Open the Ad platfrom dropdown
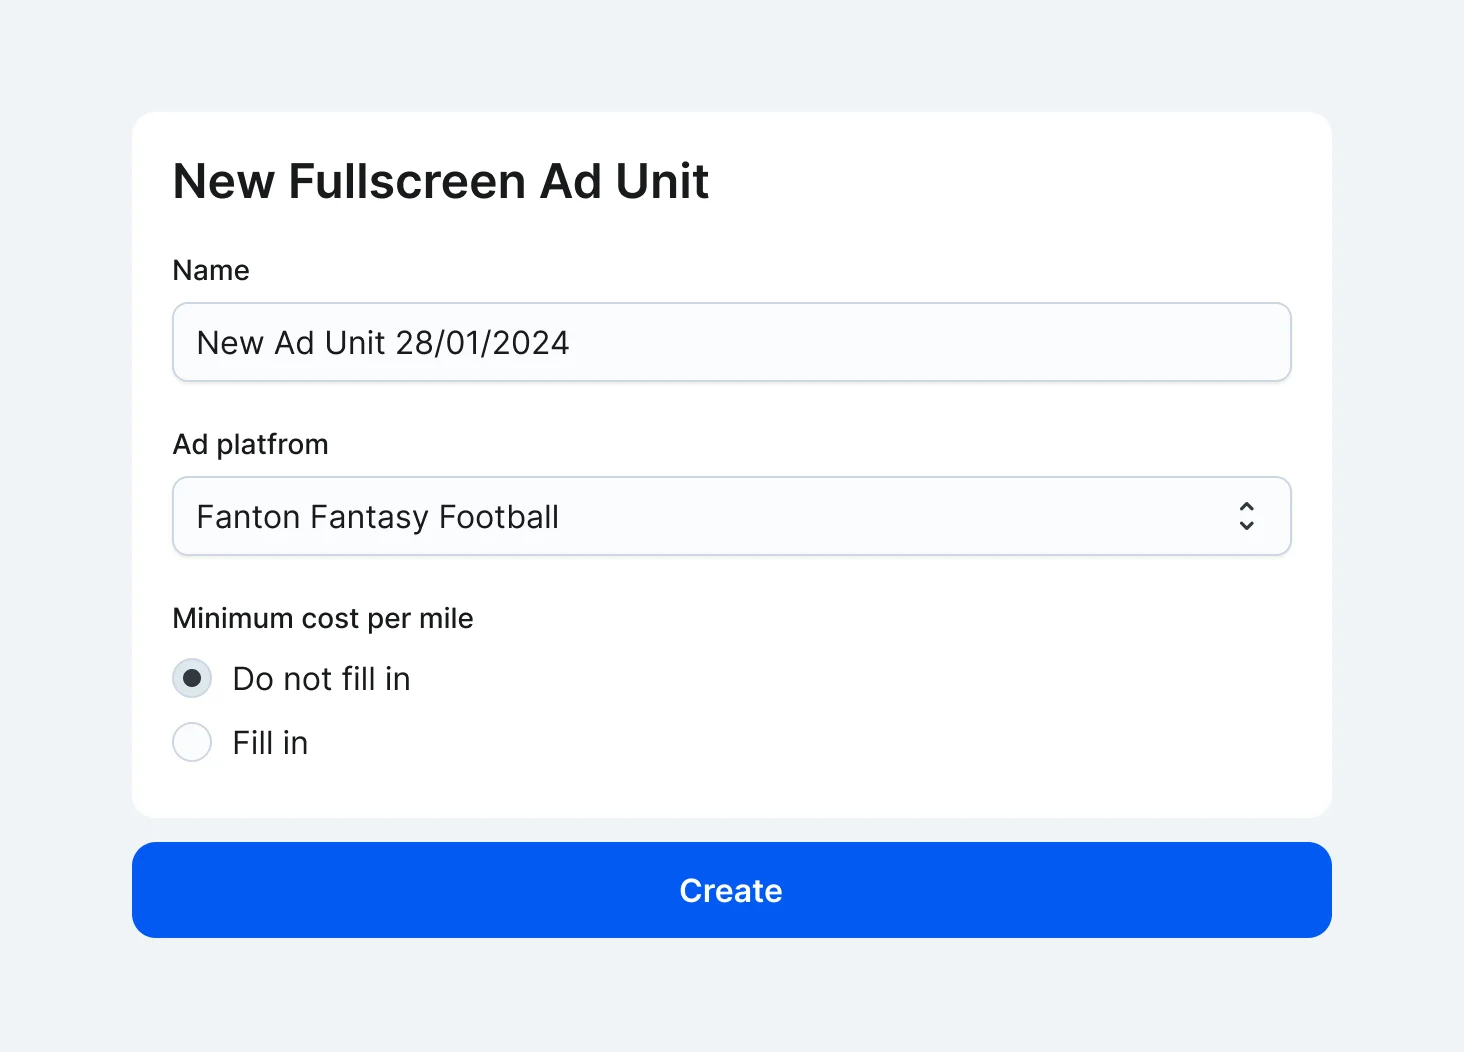Viewport: 1464px width, 1052px height. click(731, 516)
